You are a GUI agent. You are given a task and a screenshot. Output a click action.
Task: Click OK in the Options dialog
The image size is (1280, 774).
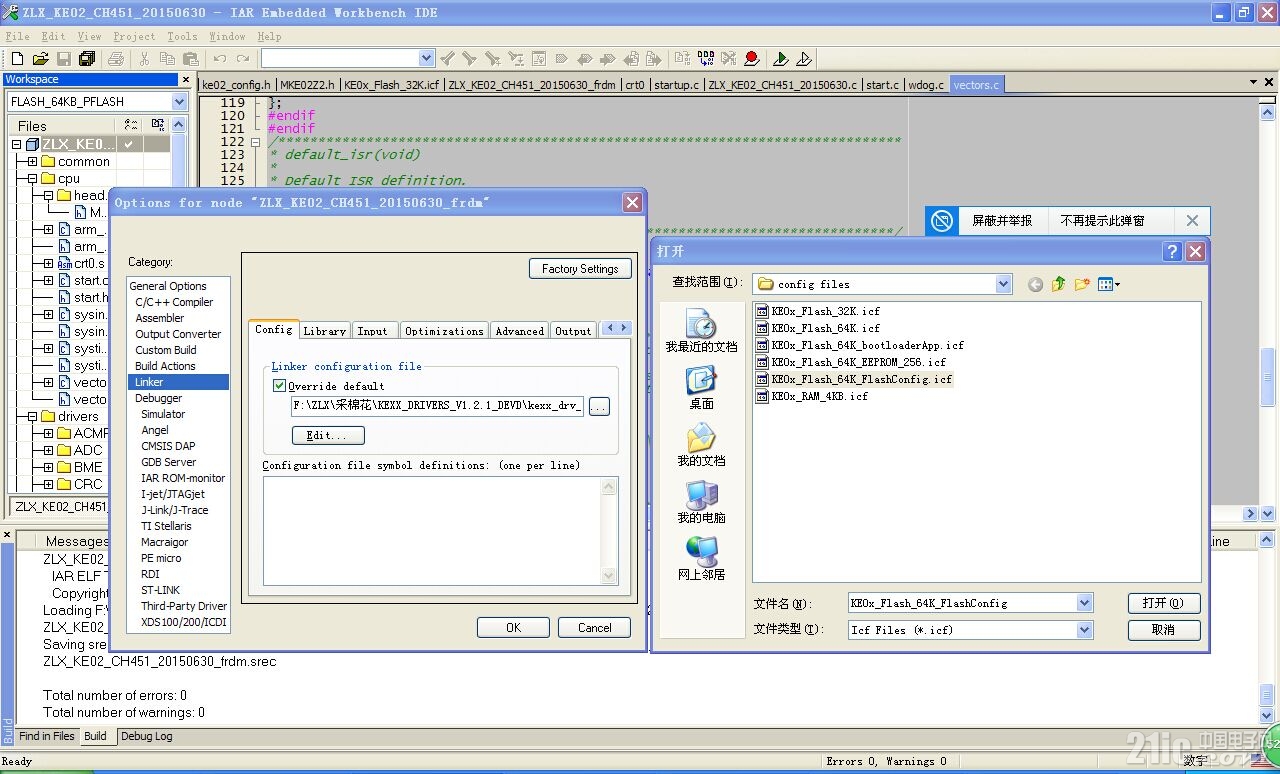[x=513, y=628]
